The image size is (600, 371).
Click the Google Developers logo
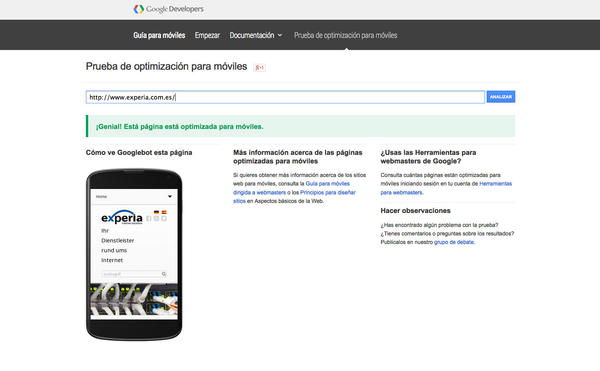pos(168,9)
